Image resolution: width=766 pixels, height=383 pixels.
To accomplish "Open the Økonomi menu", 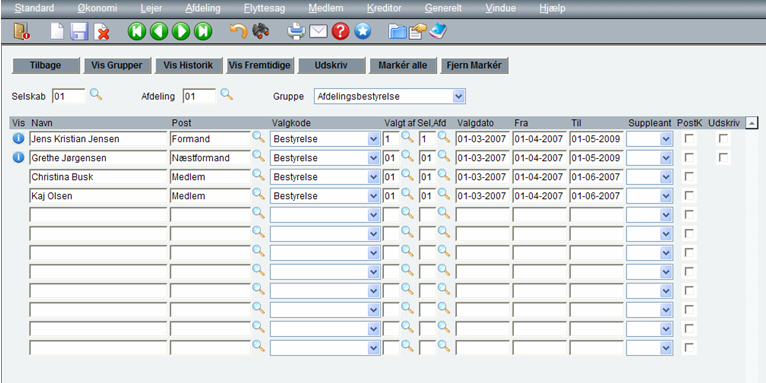I will (x=97, y=8).
